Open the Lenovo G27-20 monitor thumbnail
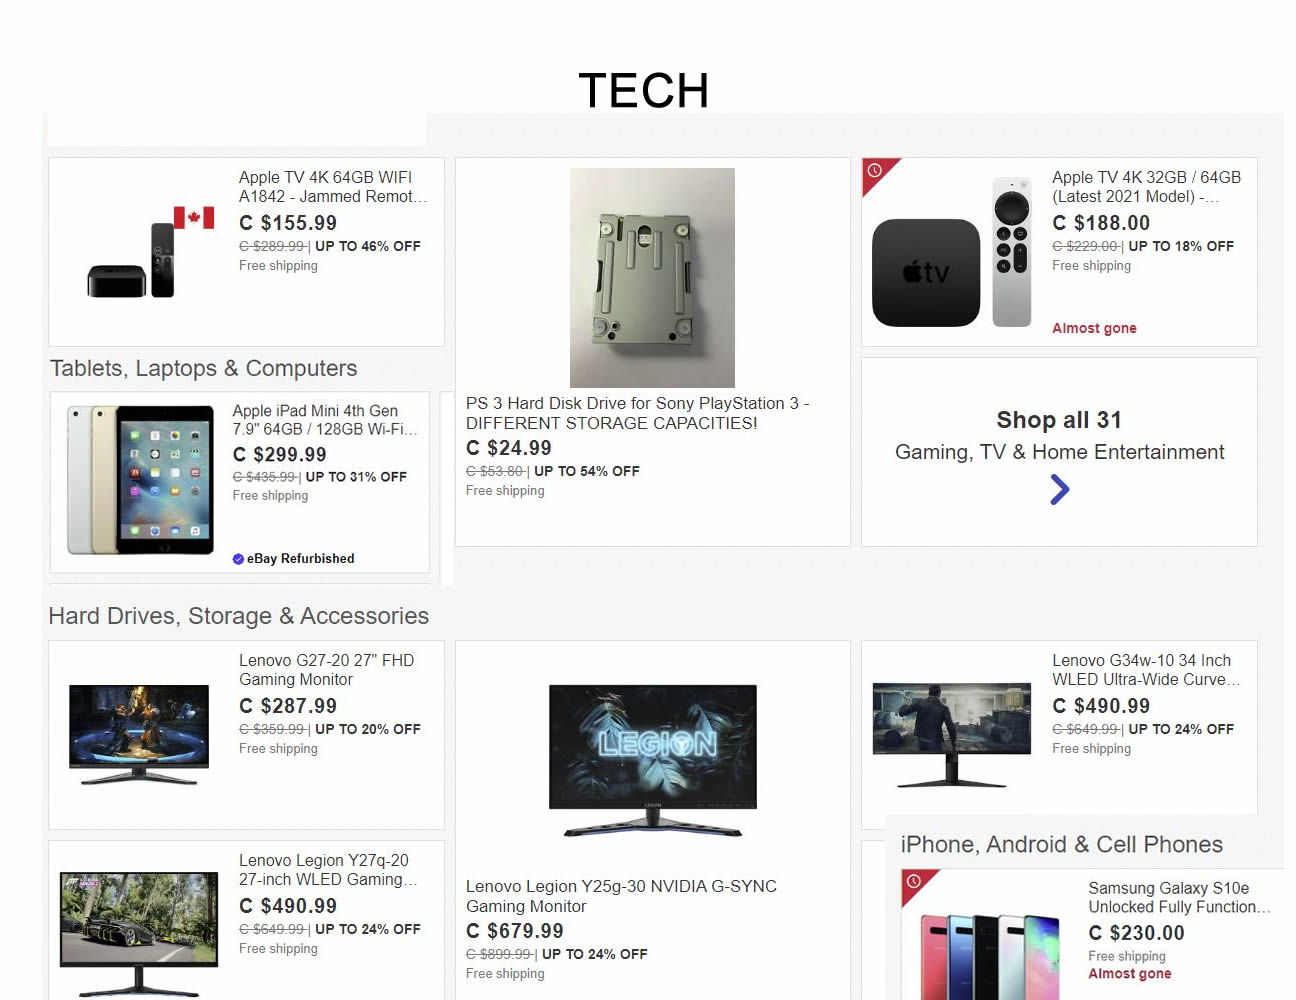The height and width of the screenshot is (1000, 1296). 139,734
